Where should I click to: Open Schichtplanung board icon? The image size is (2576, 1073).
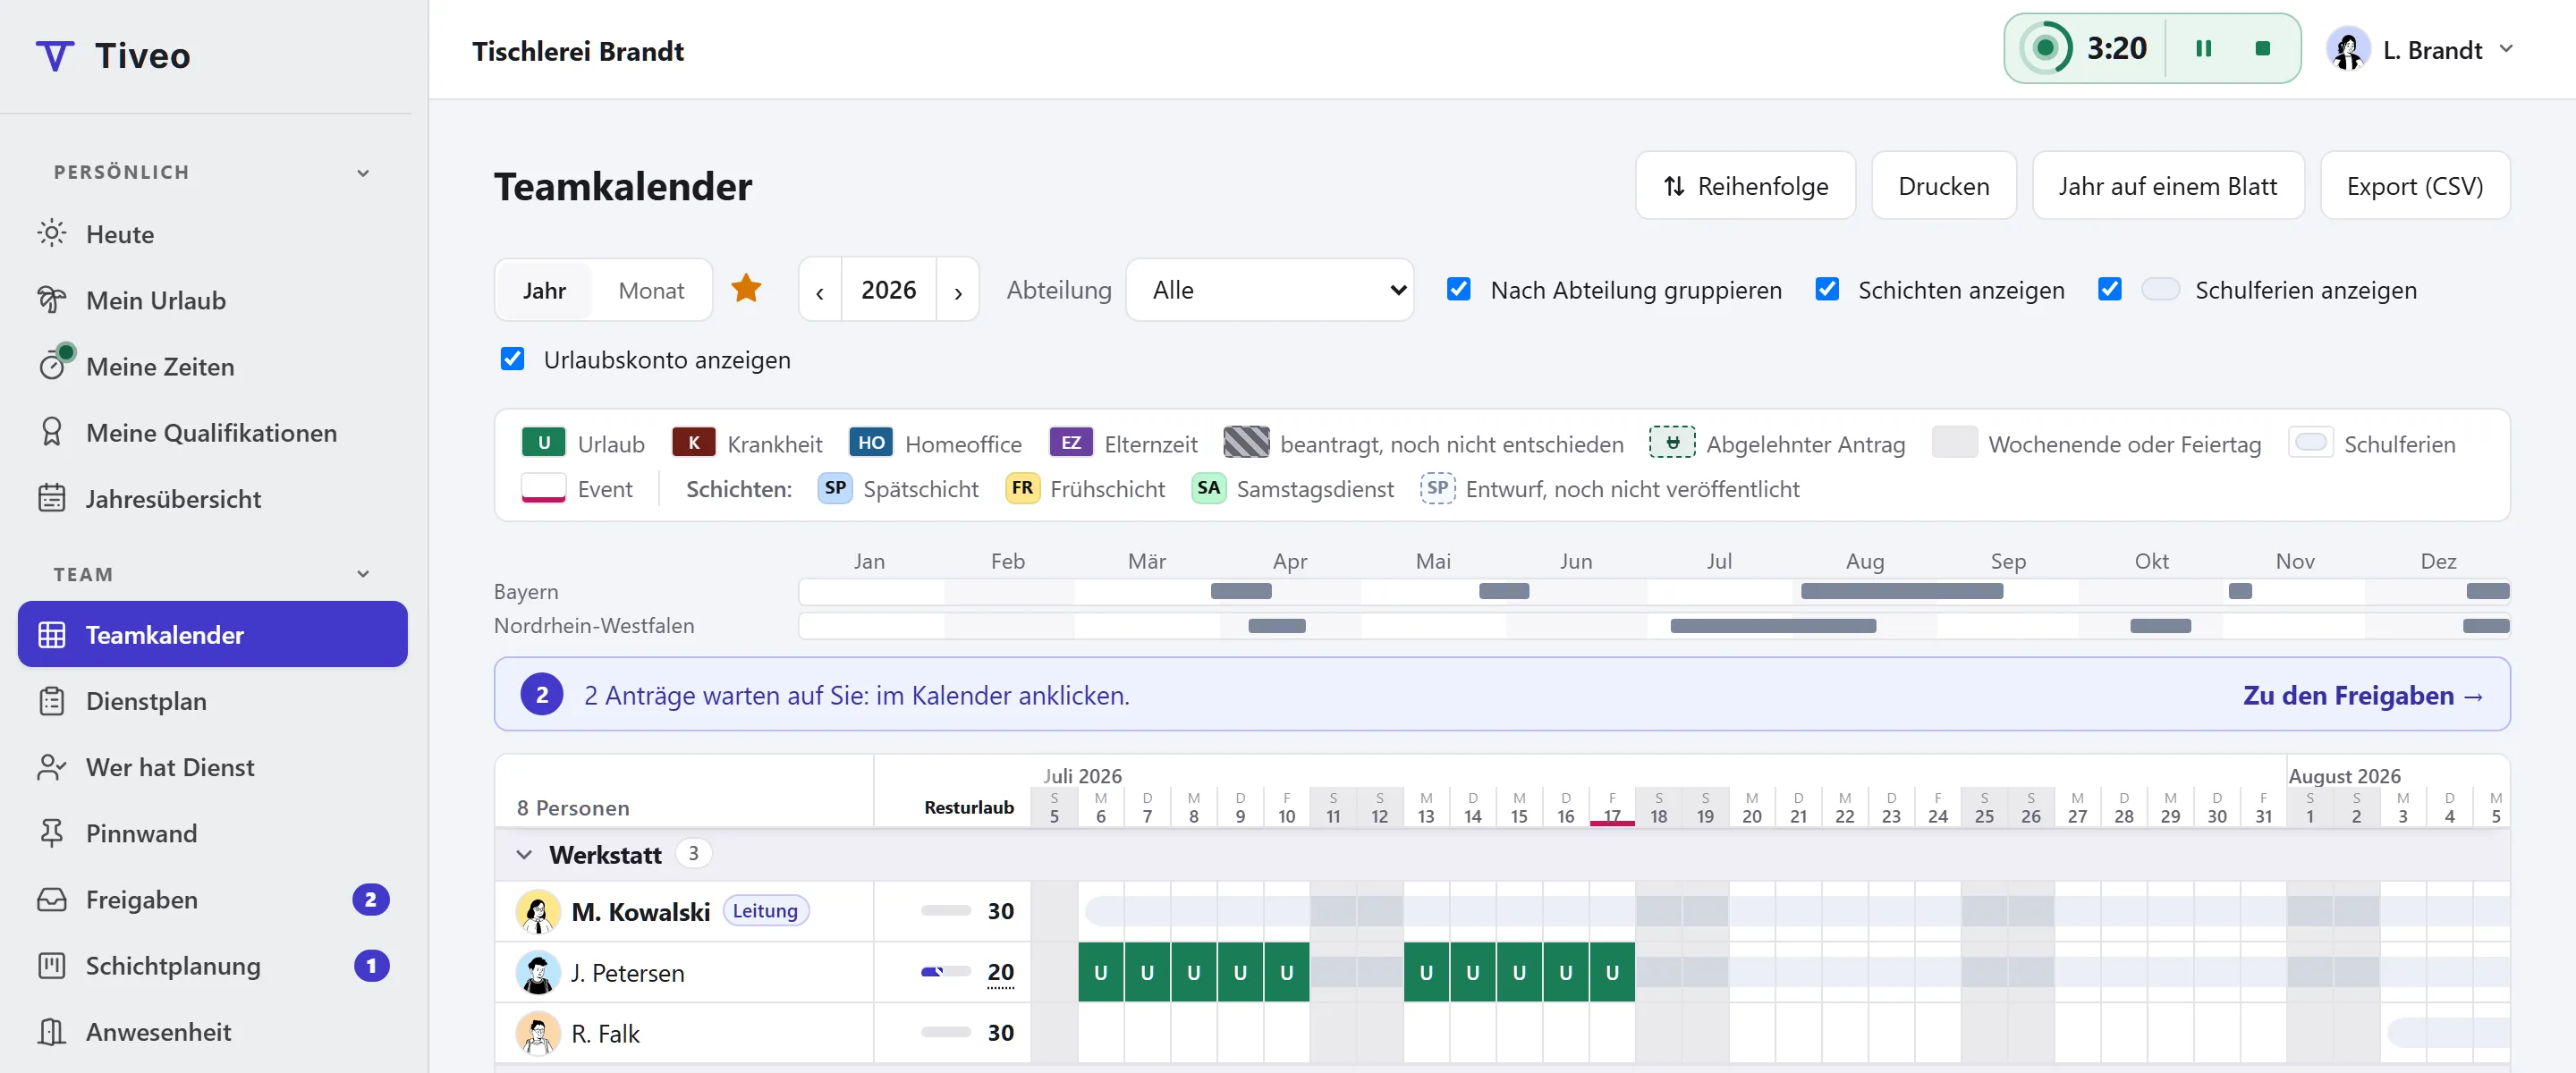(x=52, y=965)
